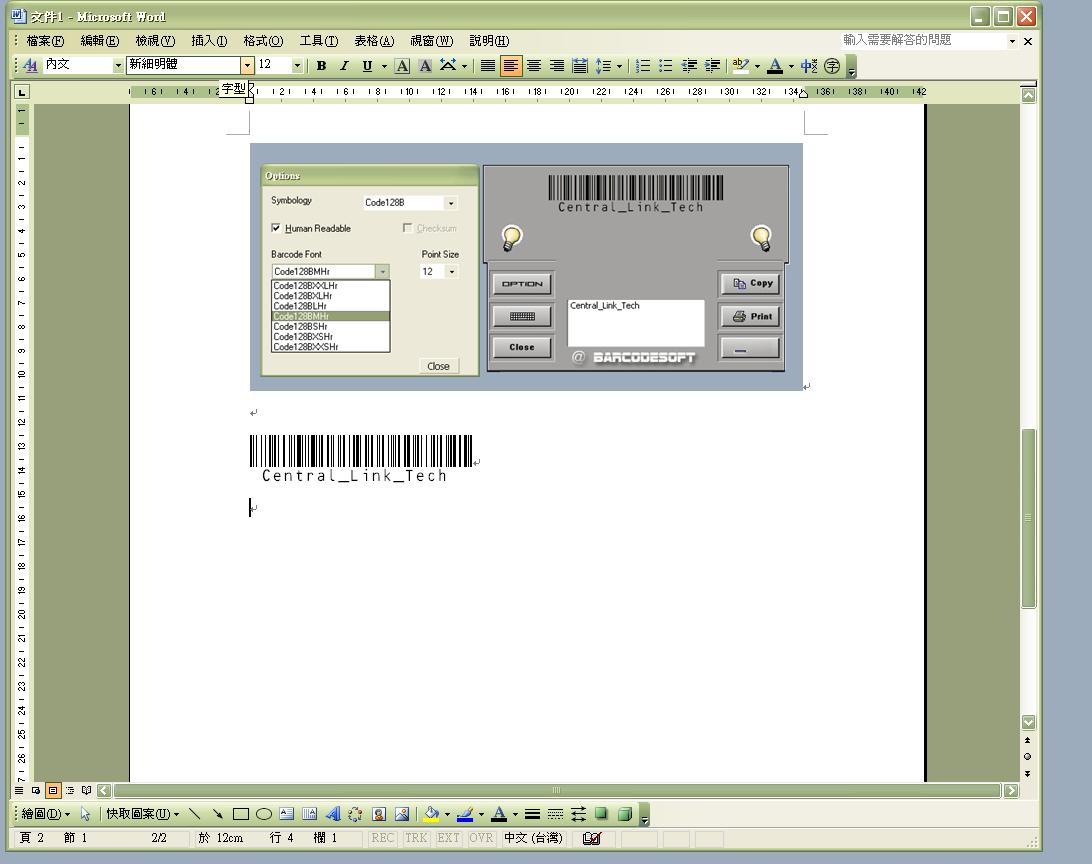Choose a dash style

point(555,814)
